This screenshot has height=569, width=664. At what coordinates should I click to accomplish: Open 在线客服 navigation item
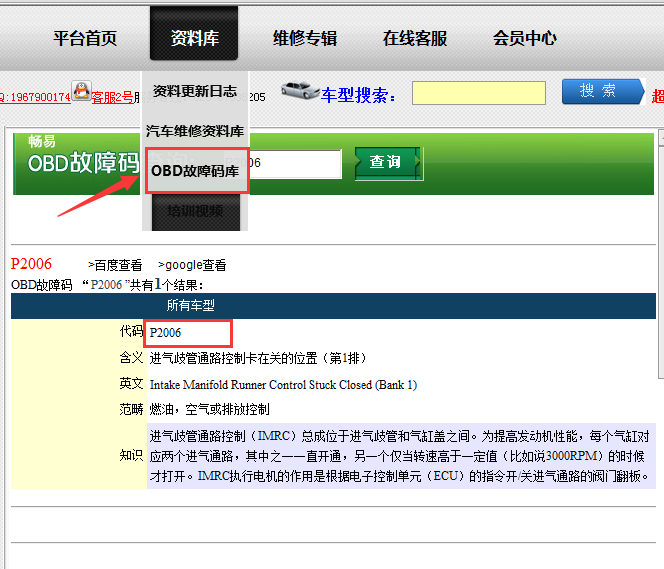click(x=415, y=38)
